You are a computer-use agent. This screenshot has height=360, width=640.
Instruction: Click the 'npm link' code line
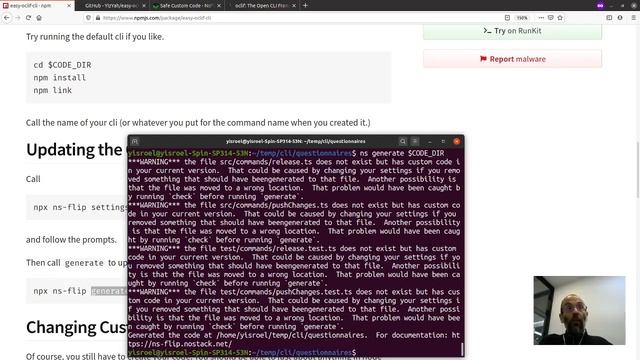click(53, 90)
